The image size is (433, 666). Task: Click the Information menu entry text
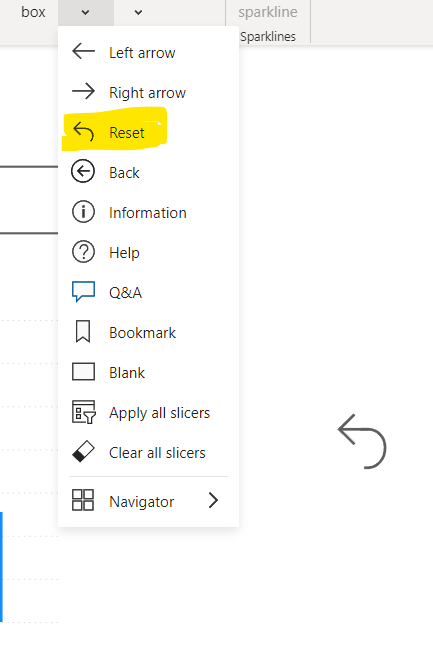[148, 212]
